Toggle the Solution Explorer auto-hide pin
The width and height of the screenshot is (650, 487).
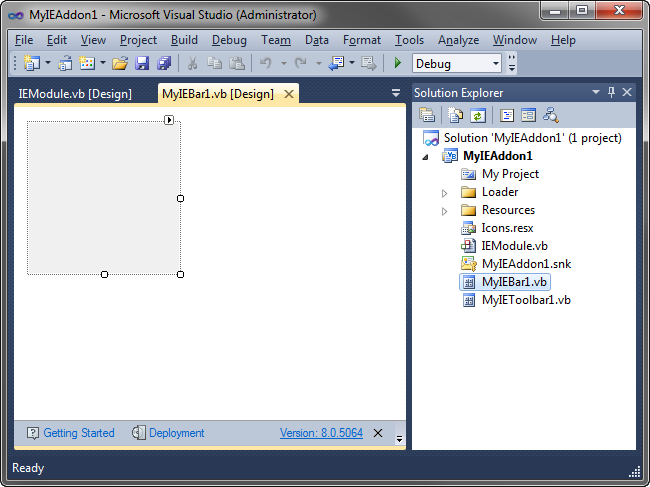611,92
